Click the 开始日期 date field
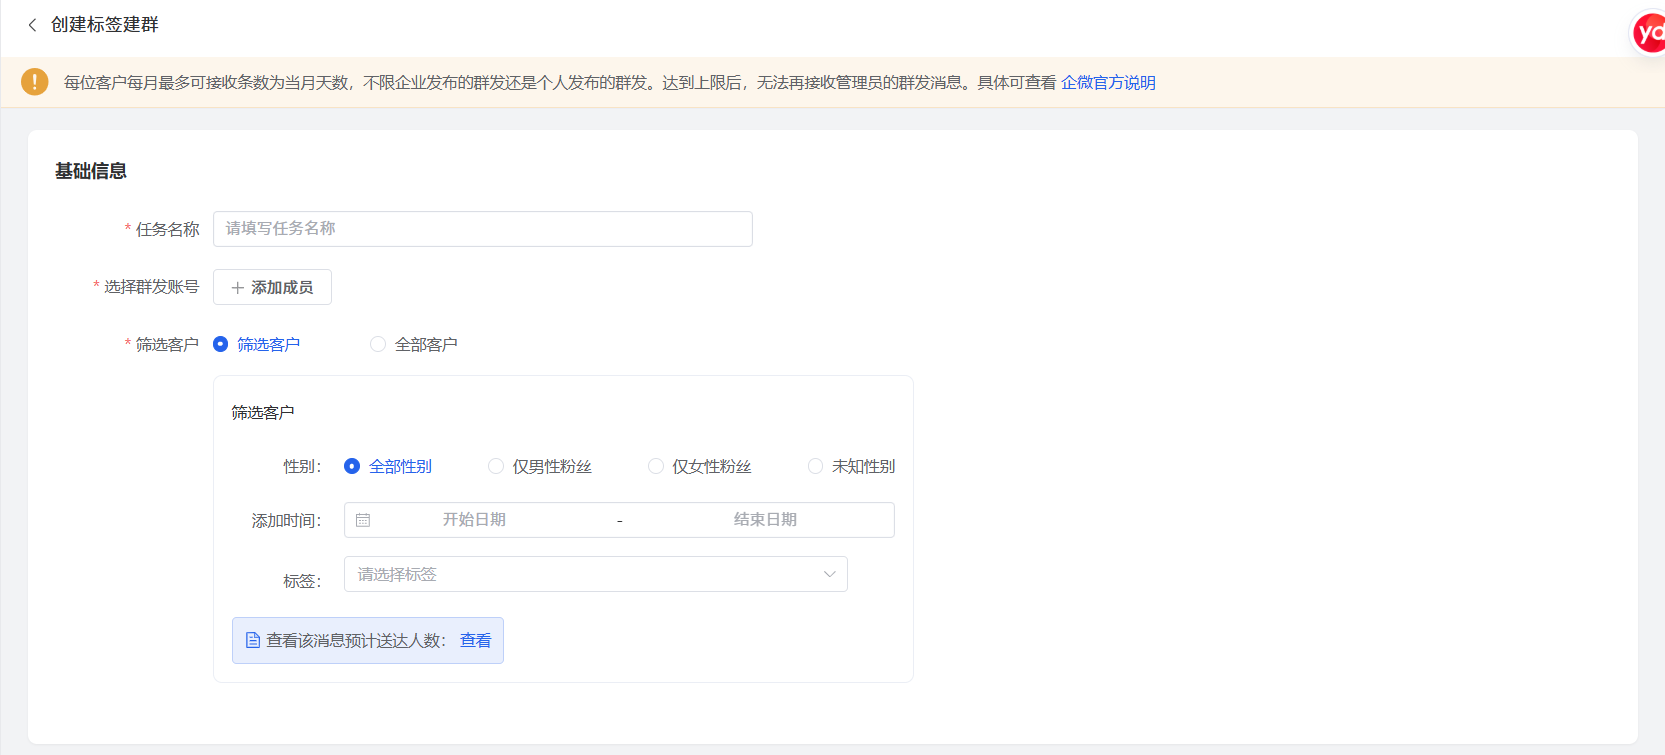 pos(474,520)
